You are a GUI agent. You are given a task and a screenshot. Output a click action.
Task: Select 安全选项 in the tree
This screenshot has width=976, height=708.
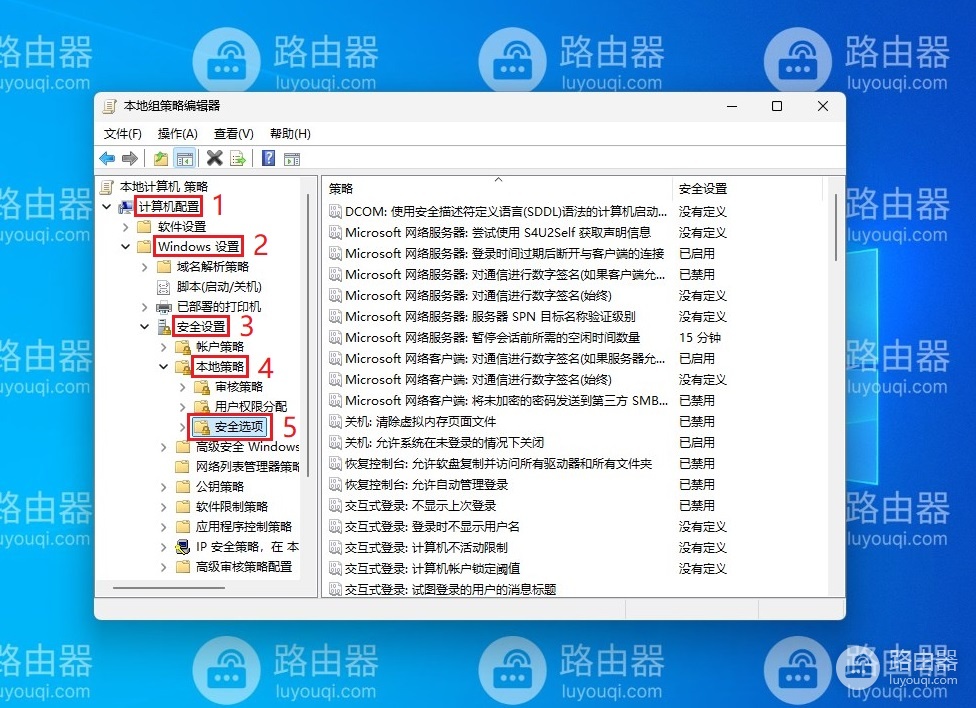[x=239, y=427]
